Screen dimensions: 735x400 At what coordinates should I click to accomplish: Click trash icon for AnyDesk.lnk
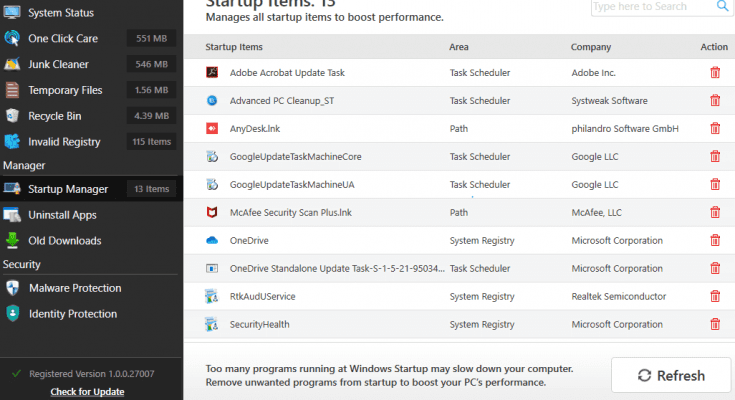(714, 129)
